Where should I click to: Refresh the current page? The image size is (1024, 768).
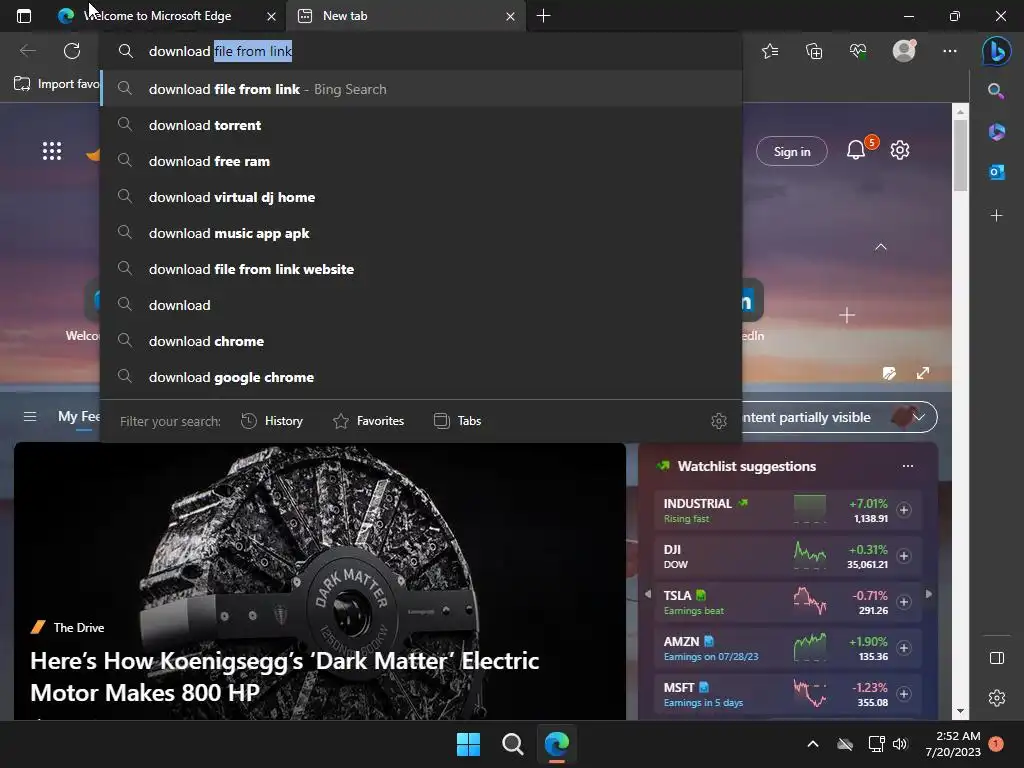coord(72,51)
